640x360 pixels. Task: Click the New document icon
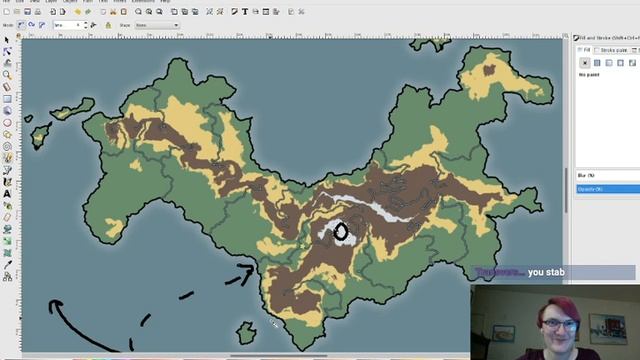coord(7,12)
